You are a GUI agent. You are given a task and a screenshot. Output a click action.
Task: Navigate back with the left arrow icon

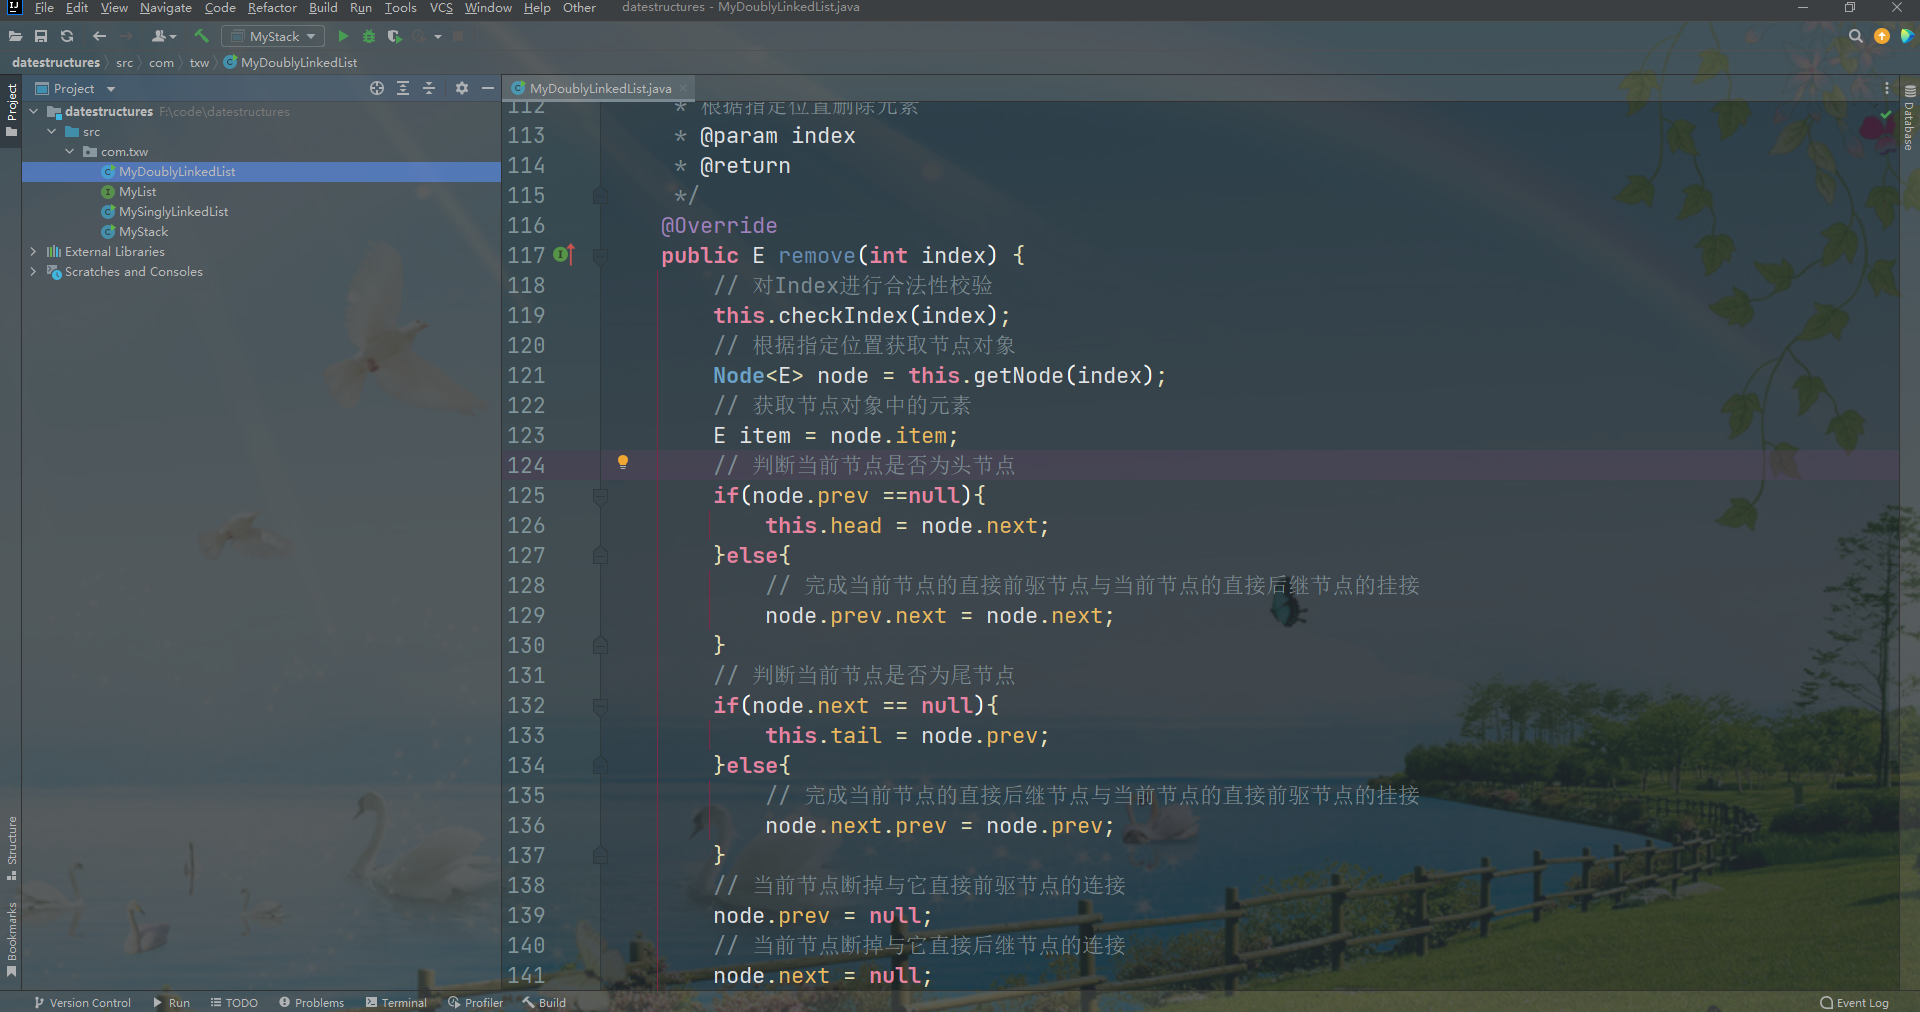tap(99, 36)
